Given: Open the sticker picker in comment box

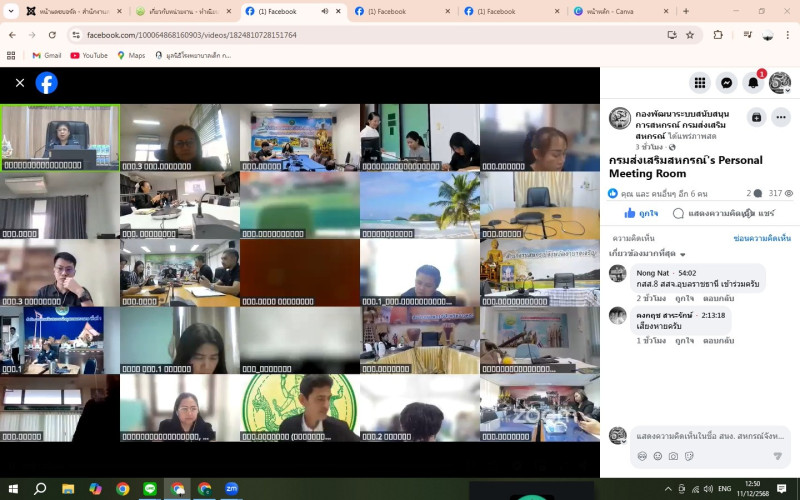Looking at the screenshot, I should pos(689,456).
